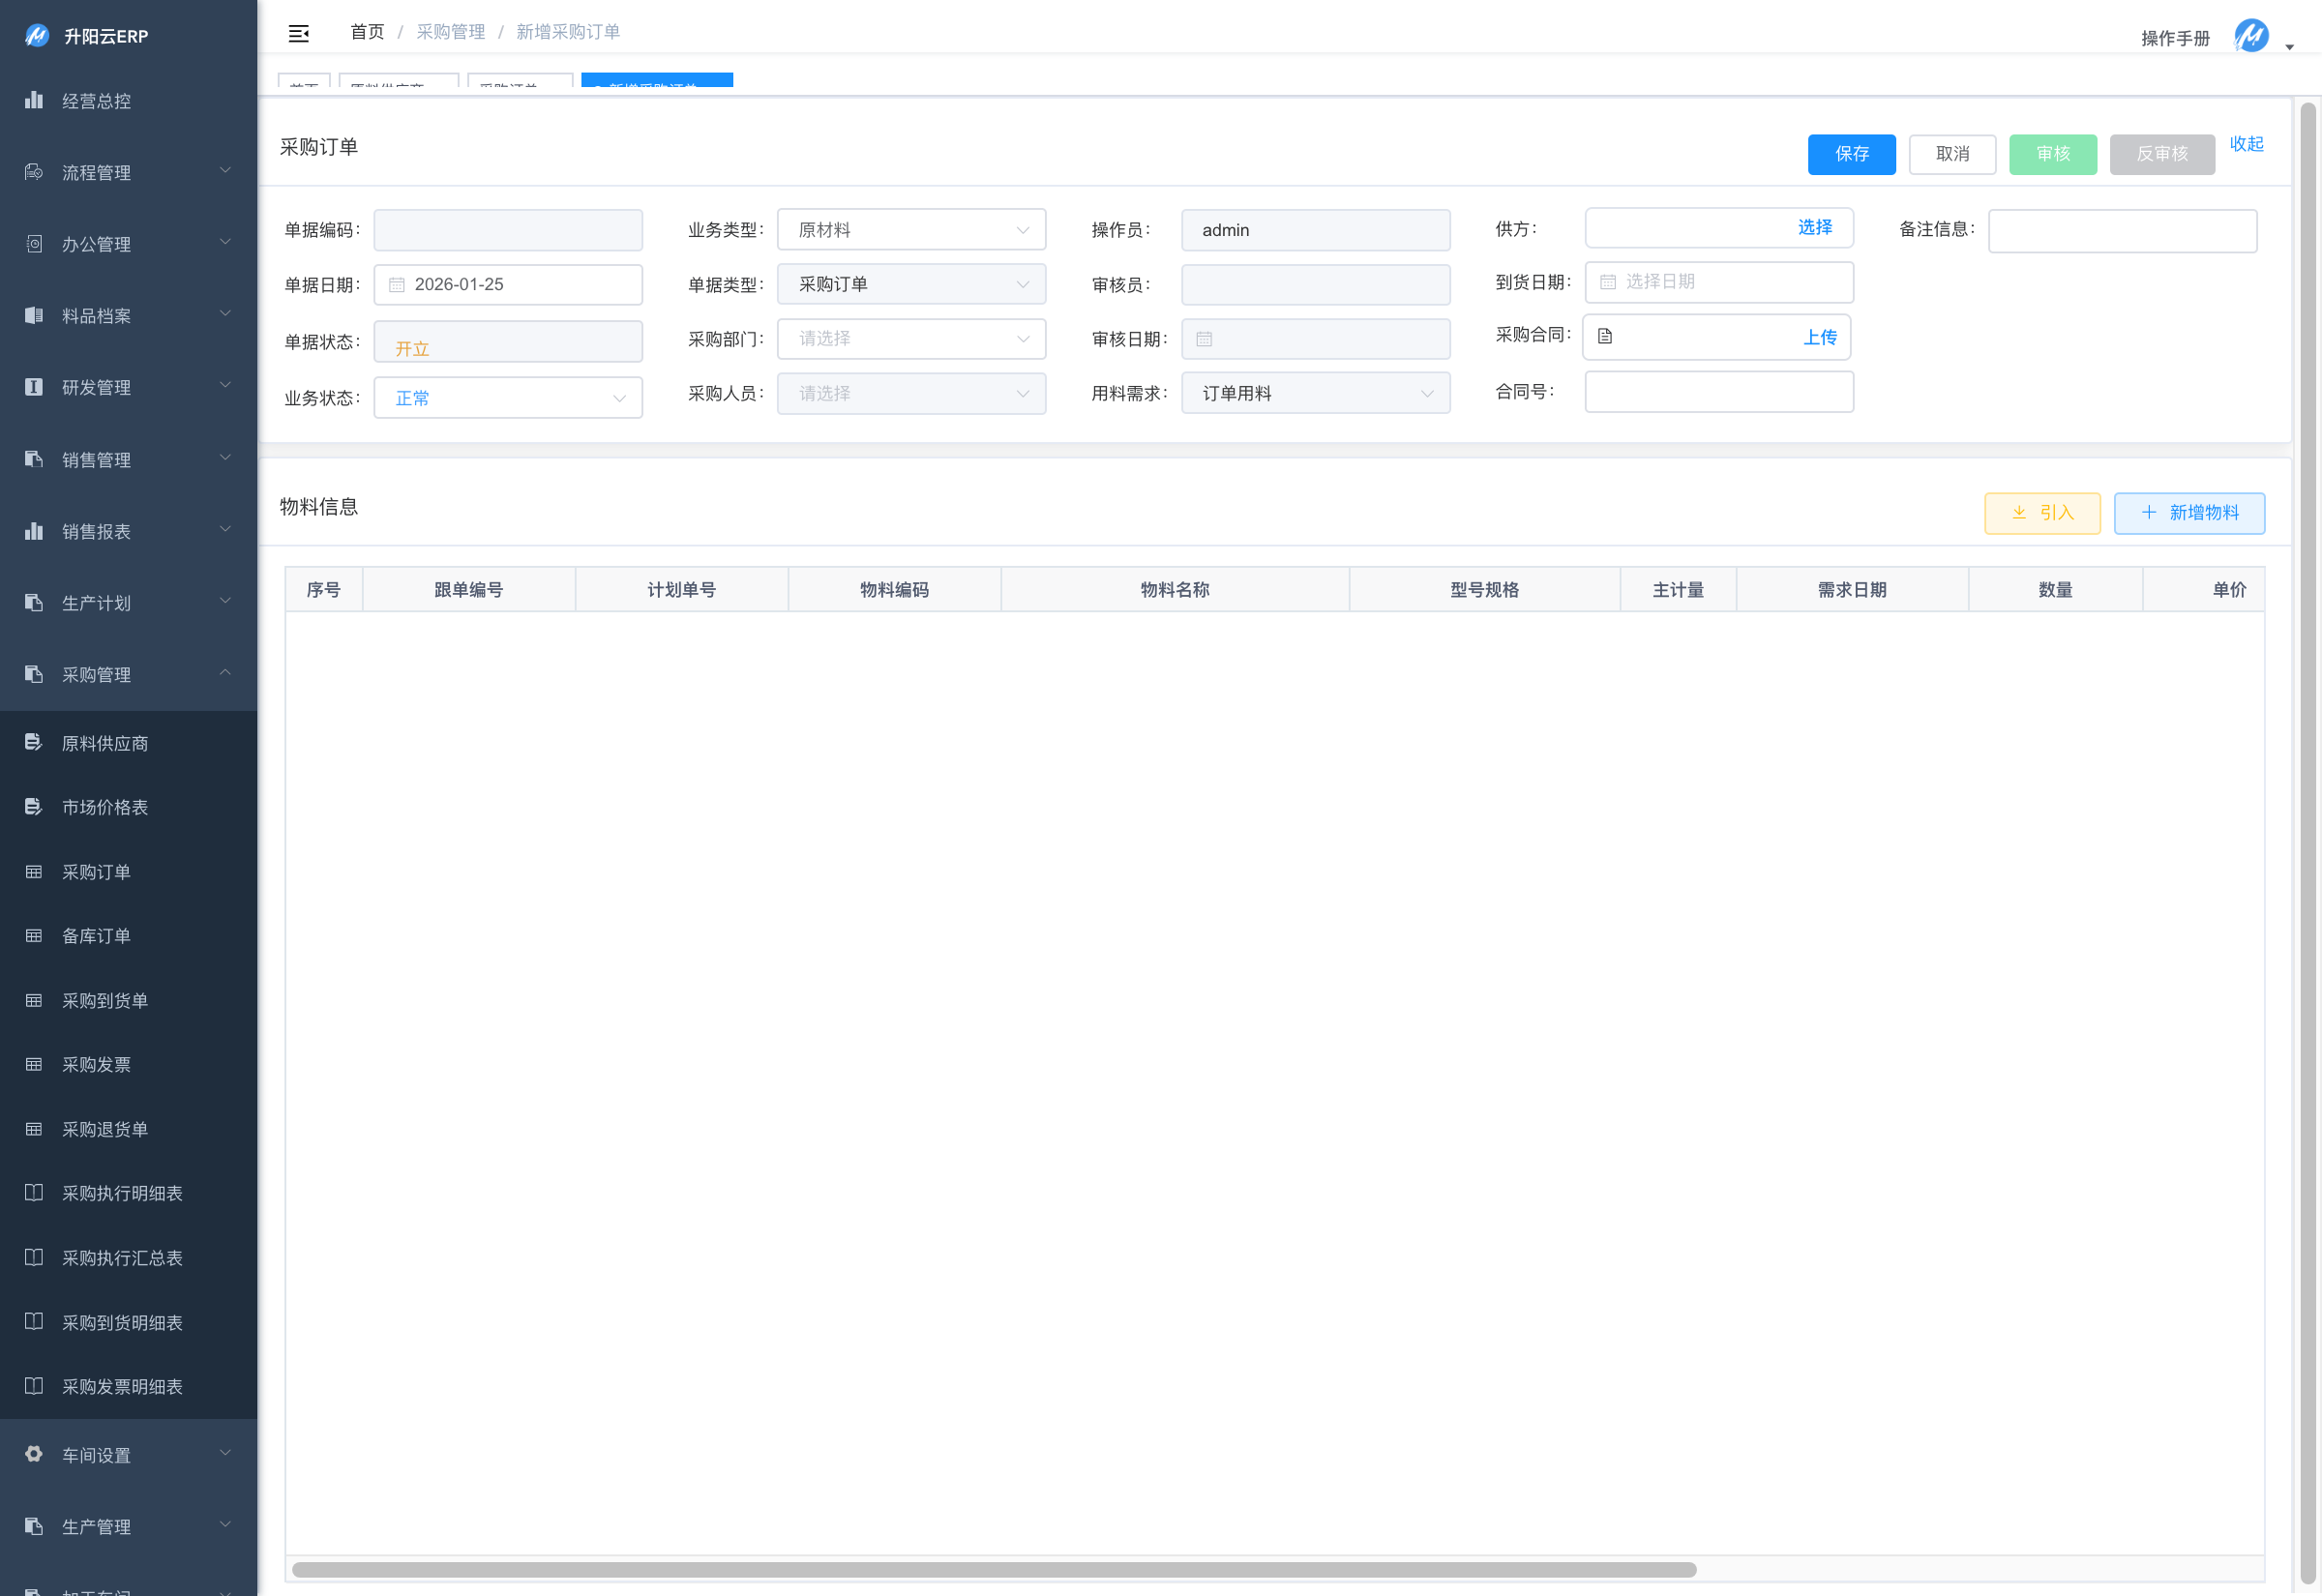Viewport: 2322px width, 1596px height.
Task: Click the 原料供应商 sidebar icon
Action: 34,742
